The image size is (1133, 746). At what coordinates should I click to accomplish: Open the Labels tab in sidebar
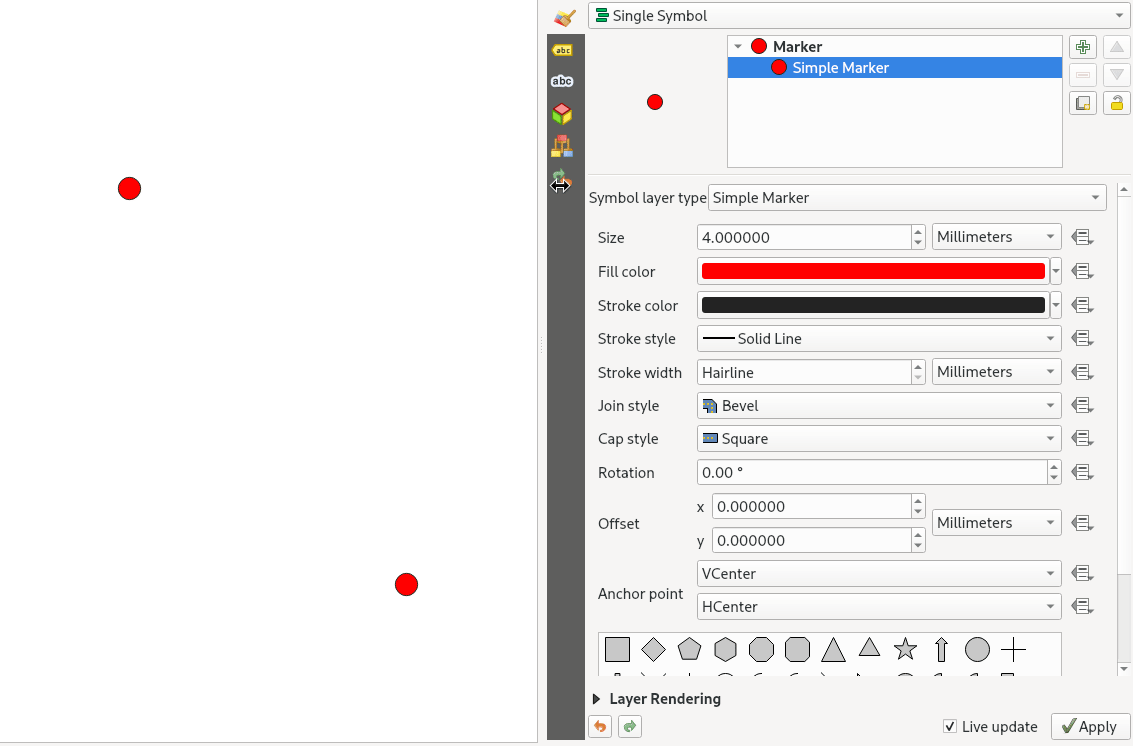562,50
